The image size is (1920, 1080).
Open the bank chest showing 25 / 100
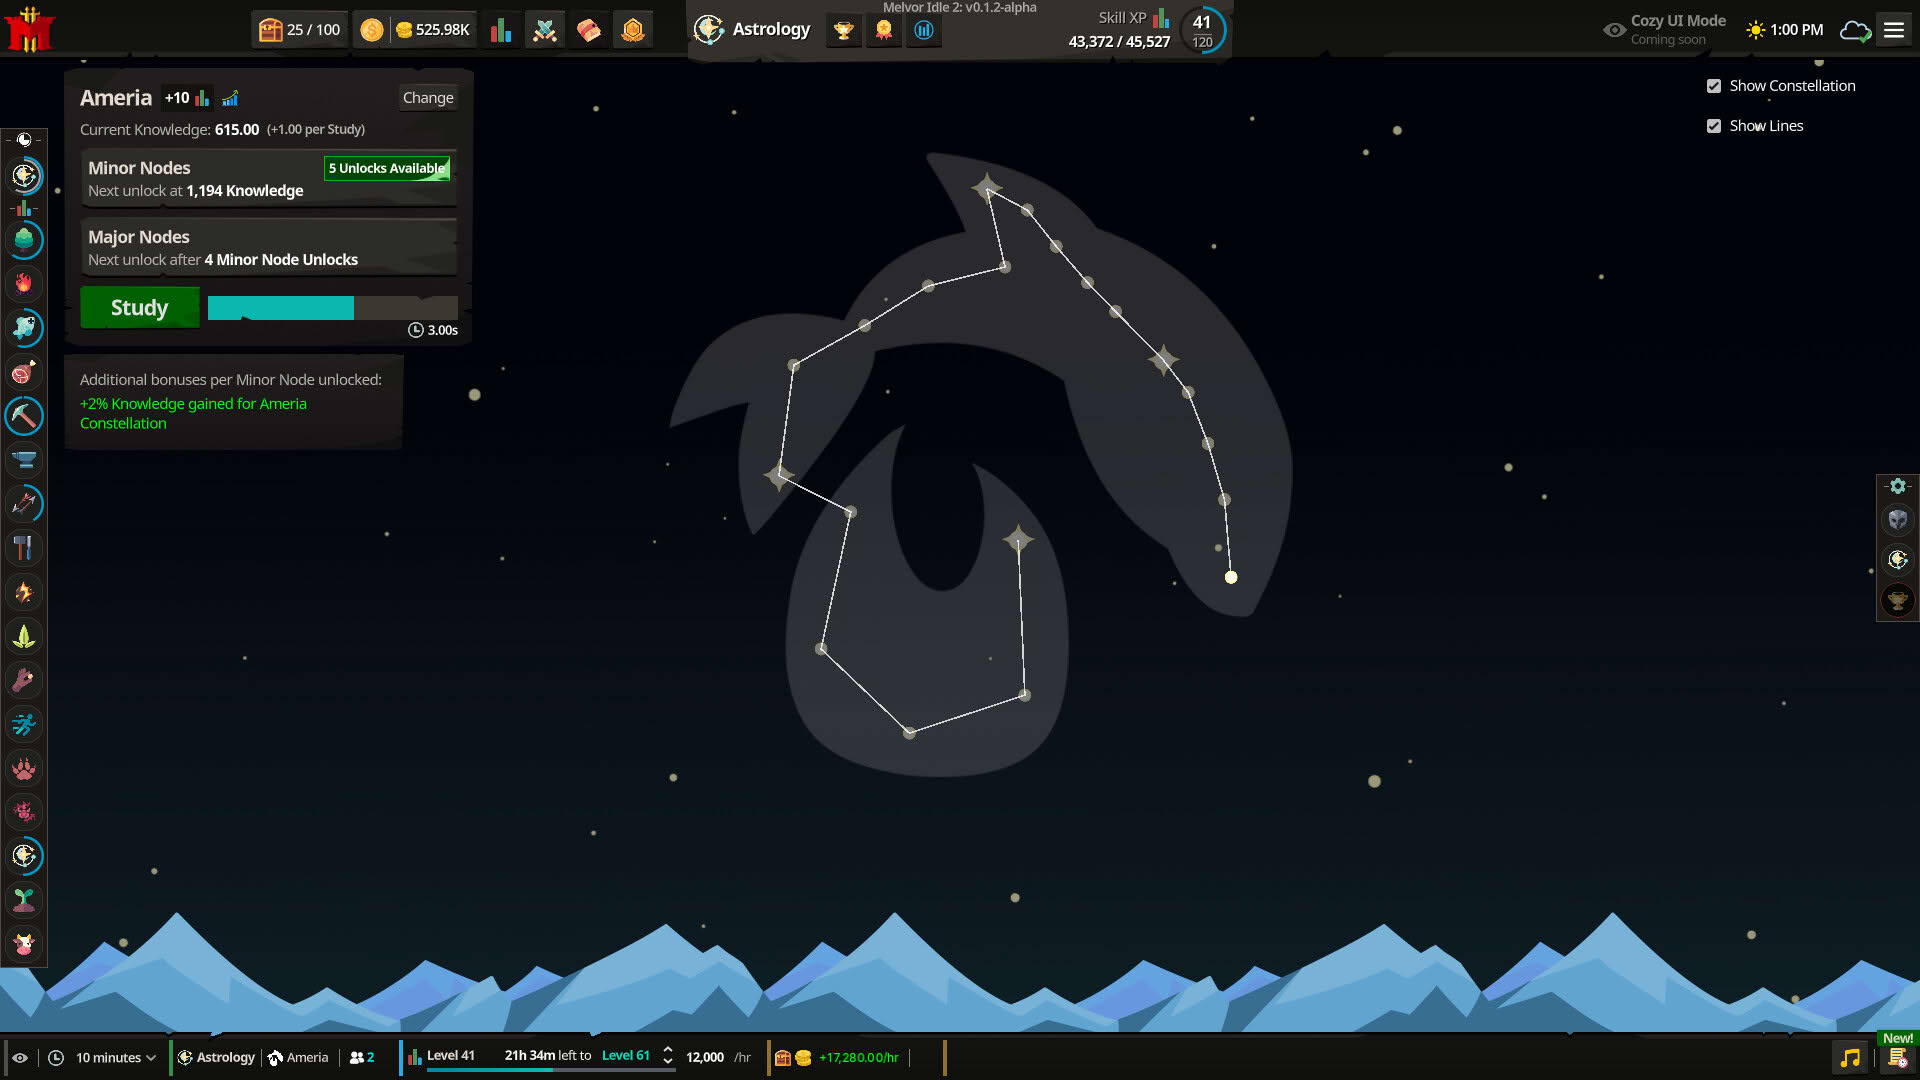[x=299, y=30]
